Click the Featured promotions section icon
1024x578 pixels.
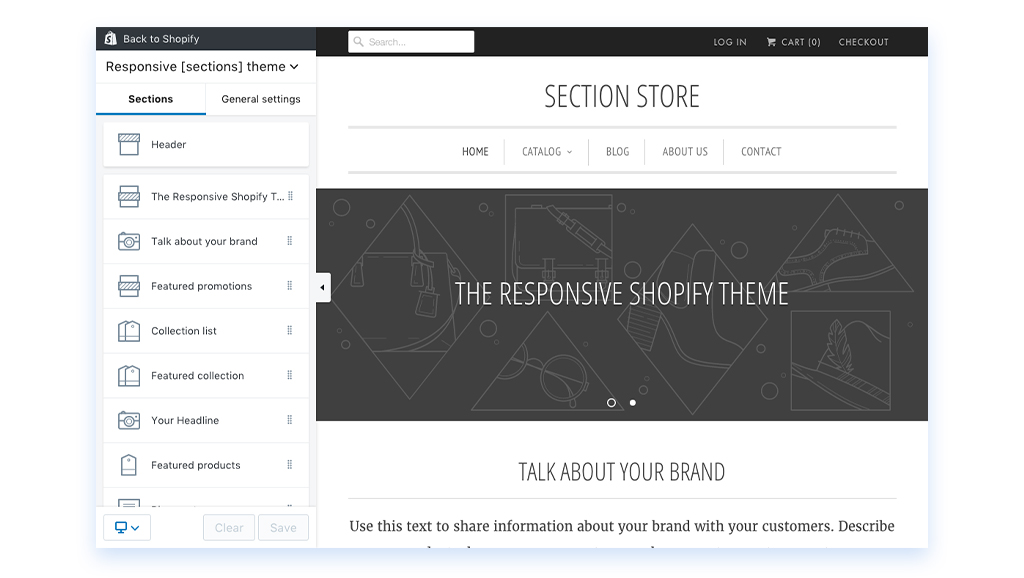pyautogui.click(x=128, y=286)
